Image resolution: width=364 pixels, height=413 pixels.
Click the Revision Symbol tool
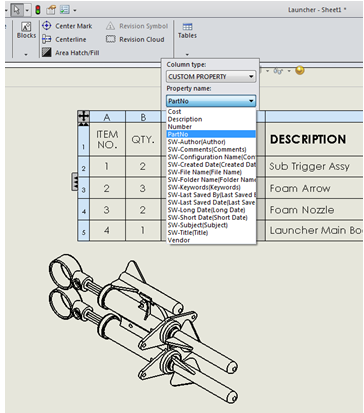137,26
